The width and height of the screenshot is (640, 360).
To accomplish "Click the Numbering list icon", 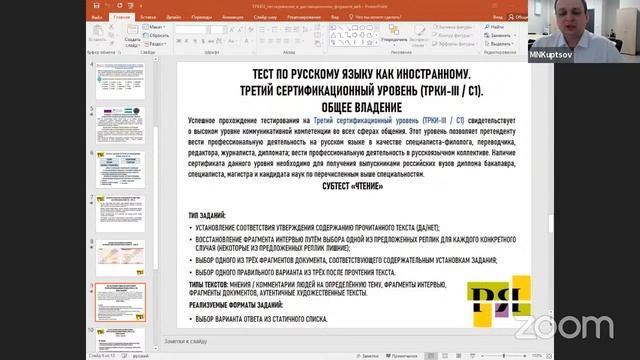I will [x=275, y=30].
